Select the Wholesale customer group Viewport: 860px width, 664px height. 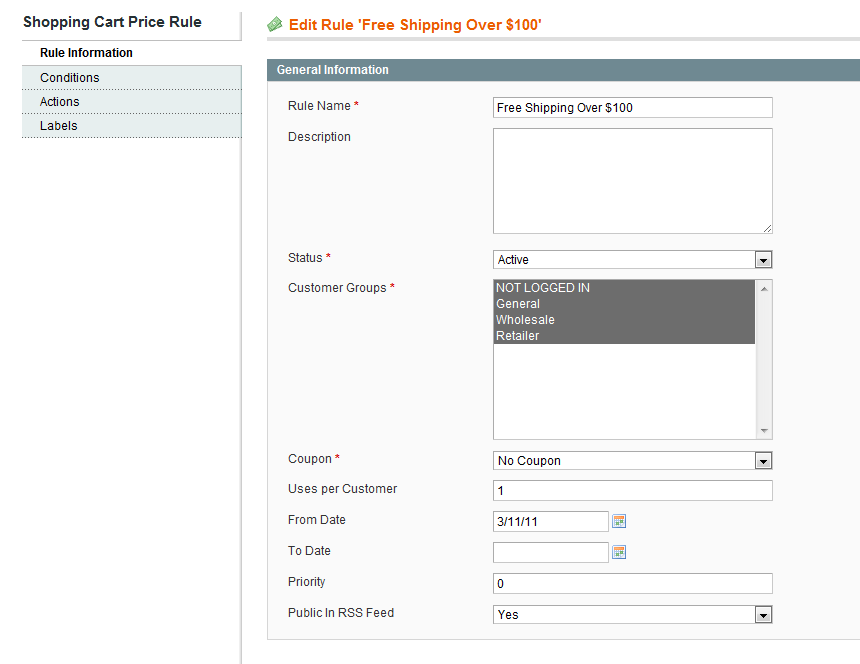click(624, 320)
